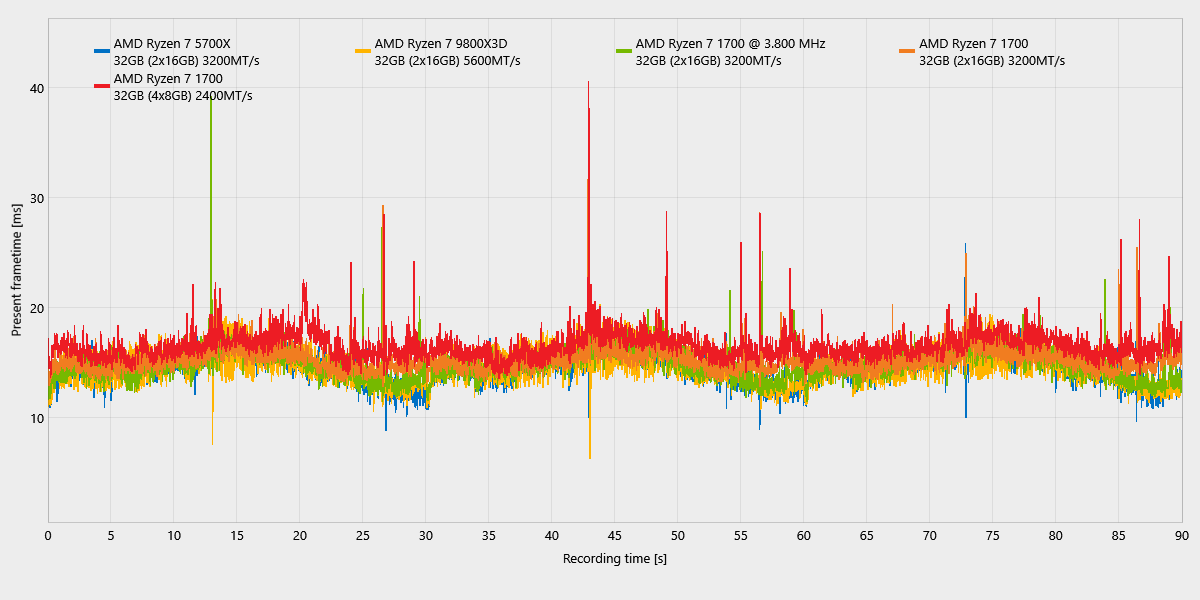Click the 32GB (4x8GB) 2400MT/s text
Viewport: 1200px width, 600px height.
[x=183, y=96]
